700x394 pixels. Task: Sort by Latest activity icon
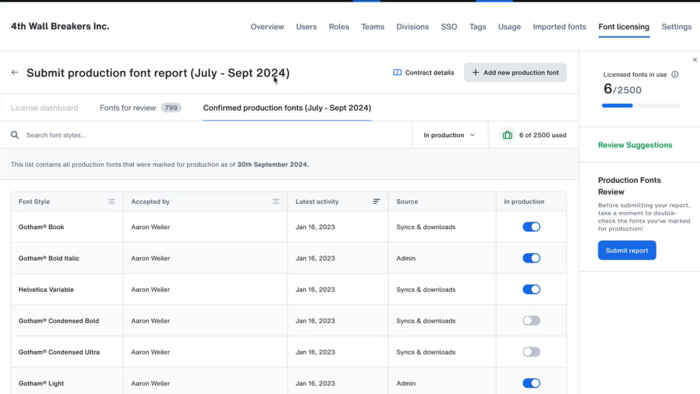376,202
